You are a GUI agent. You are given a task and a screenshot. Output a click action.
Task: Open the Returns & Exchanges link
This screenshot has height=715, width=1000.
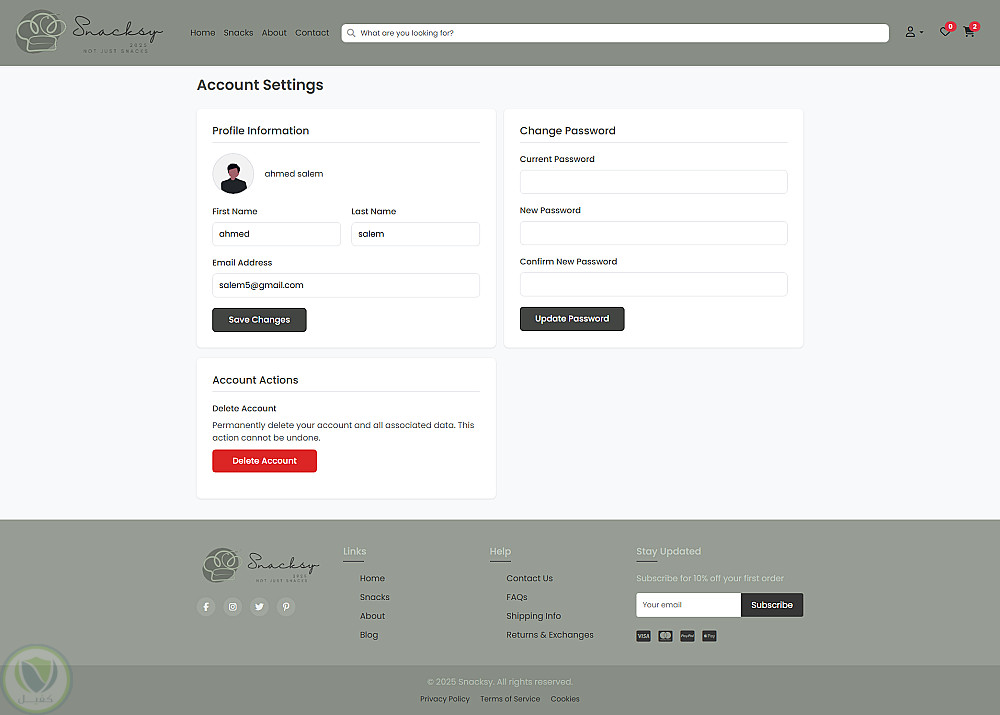click(x=550, y=635)
